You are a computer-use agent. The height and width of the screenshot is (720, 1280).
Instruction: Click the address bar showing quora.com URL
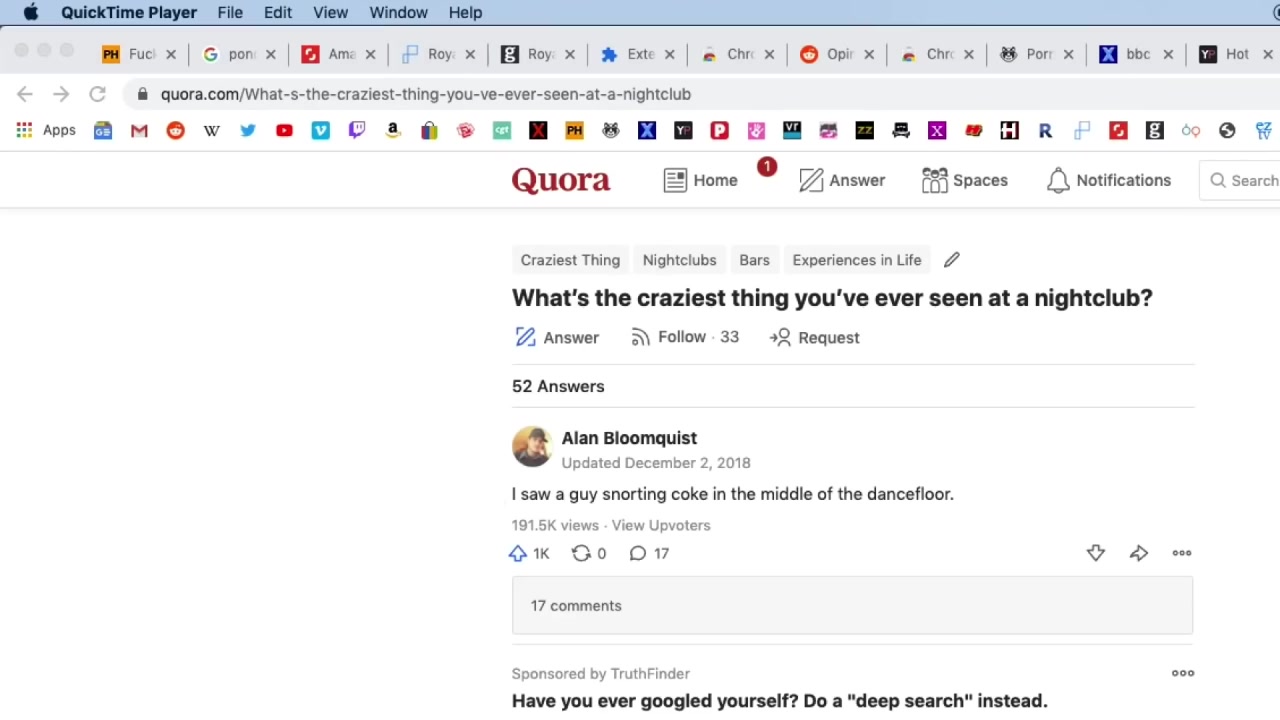700,94
